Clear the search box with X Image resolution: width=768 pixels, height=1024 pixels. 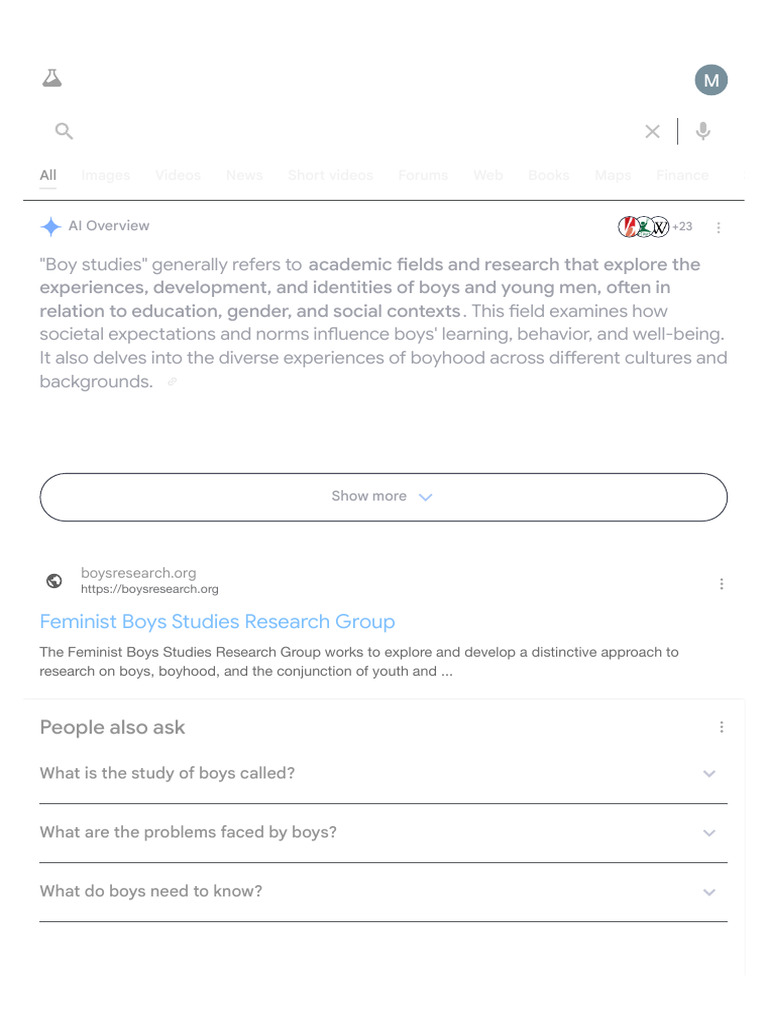pyautogui.click(x=652, y=131)
